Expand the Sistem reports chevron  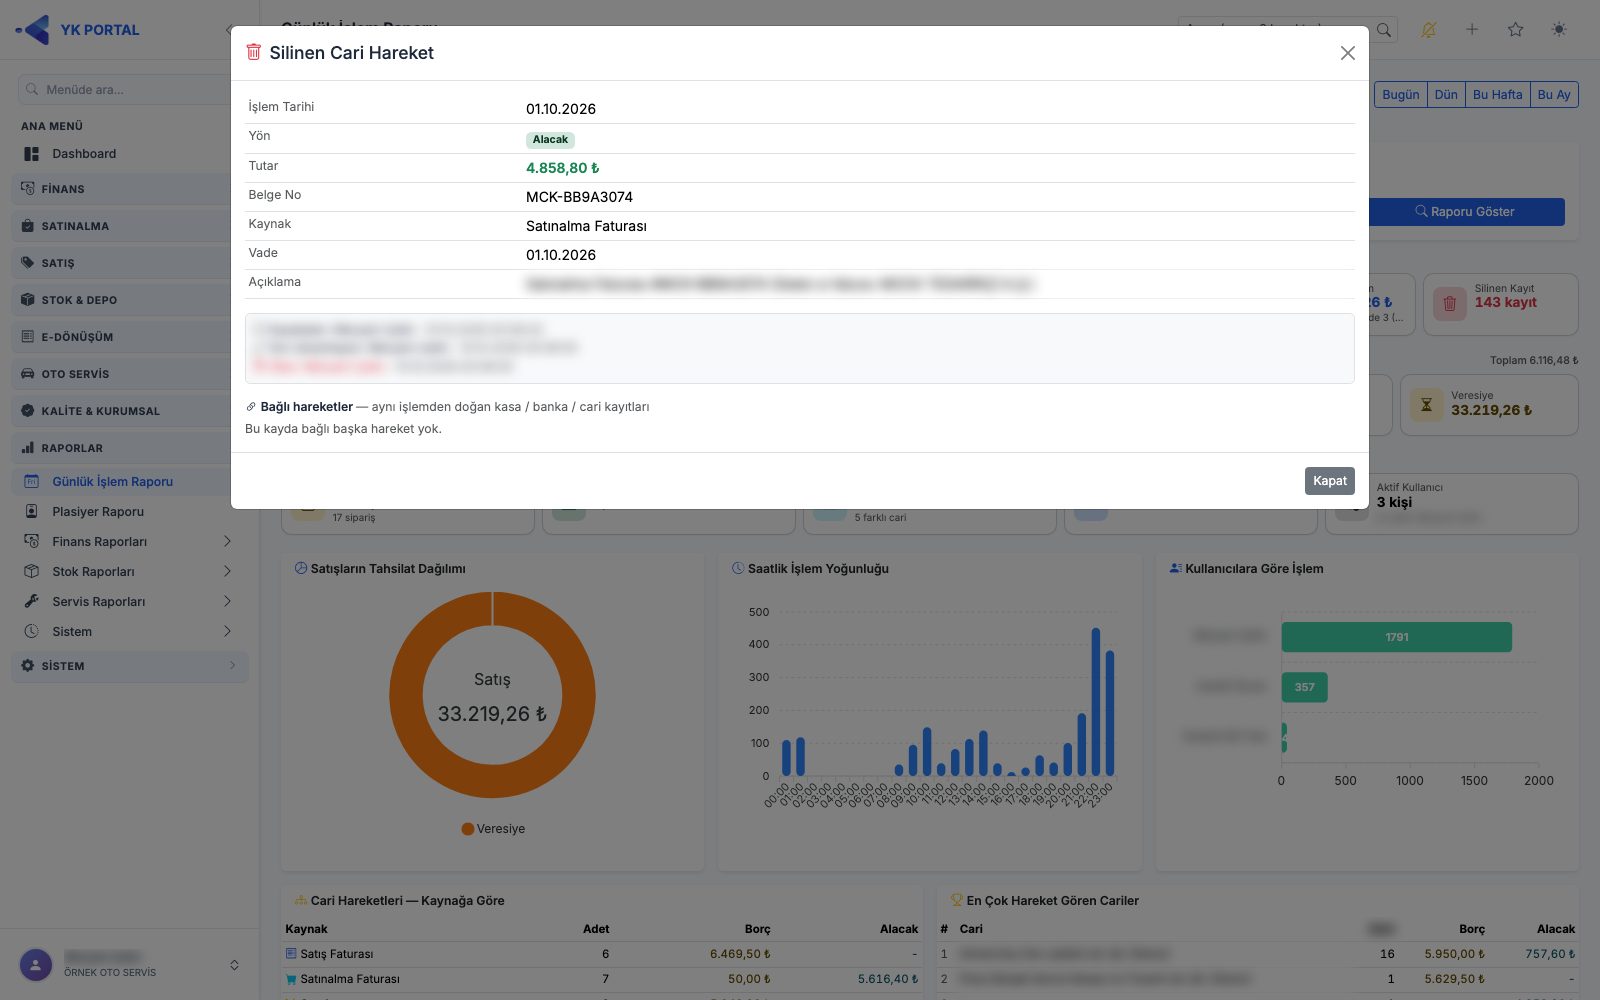227,632
